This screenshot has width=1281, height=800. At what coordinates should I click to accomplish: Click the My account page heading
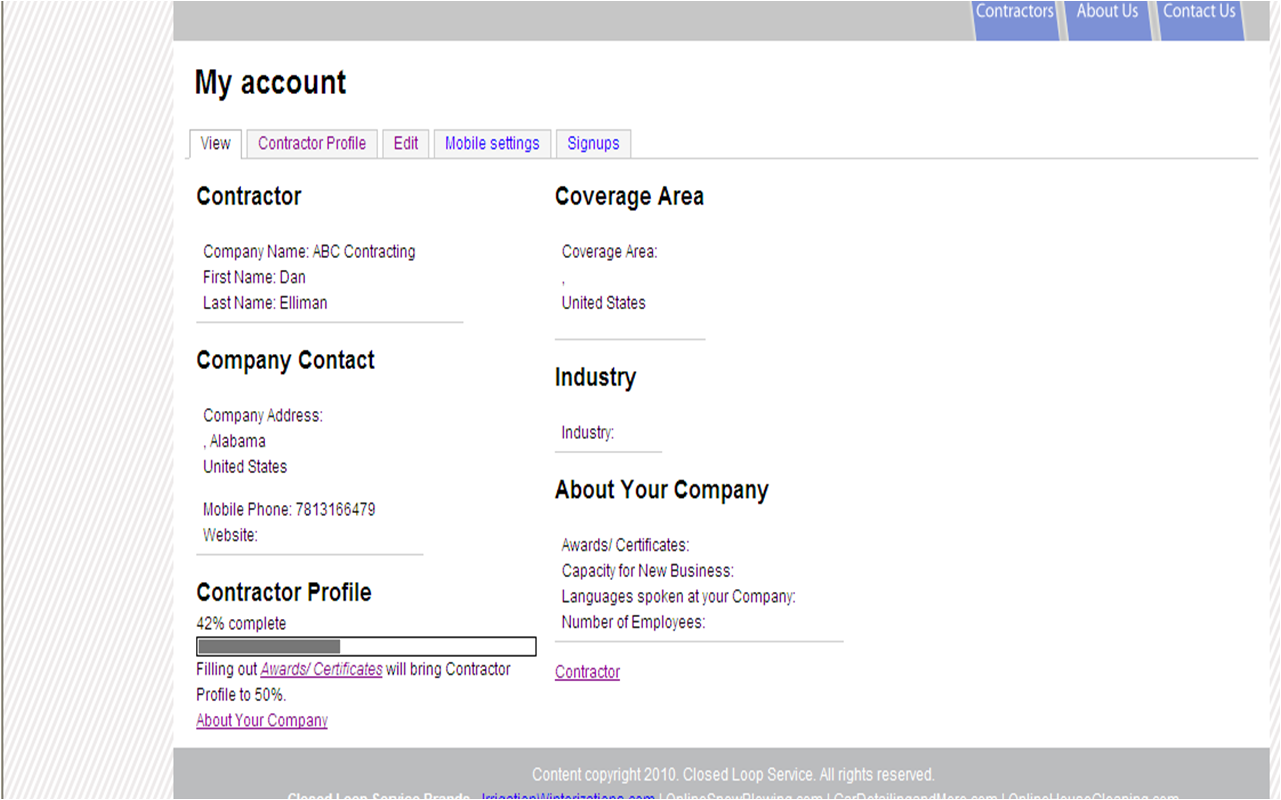tap(270, 82)
